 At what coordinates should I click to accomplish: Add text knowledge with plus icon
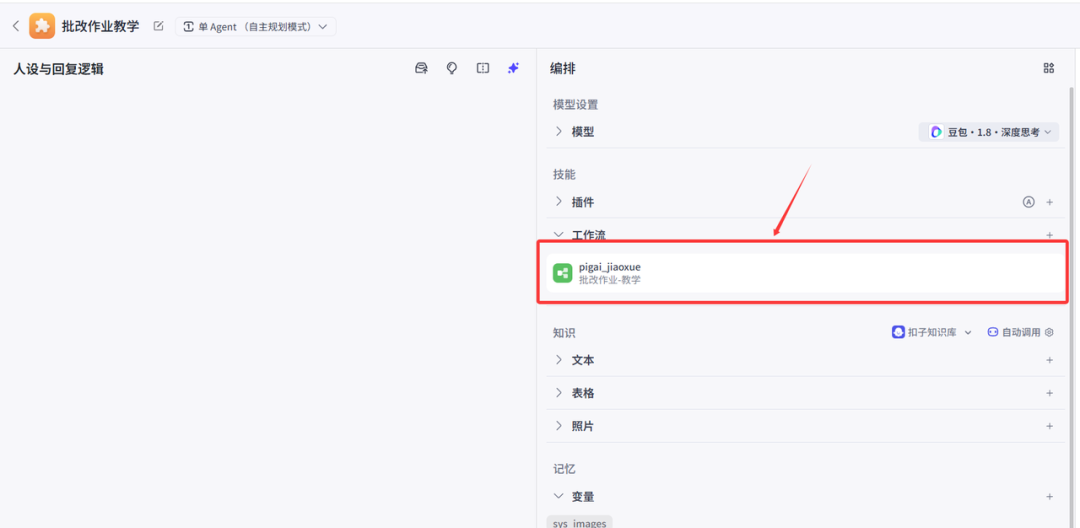tap(1050, 360)
